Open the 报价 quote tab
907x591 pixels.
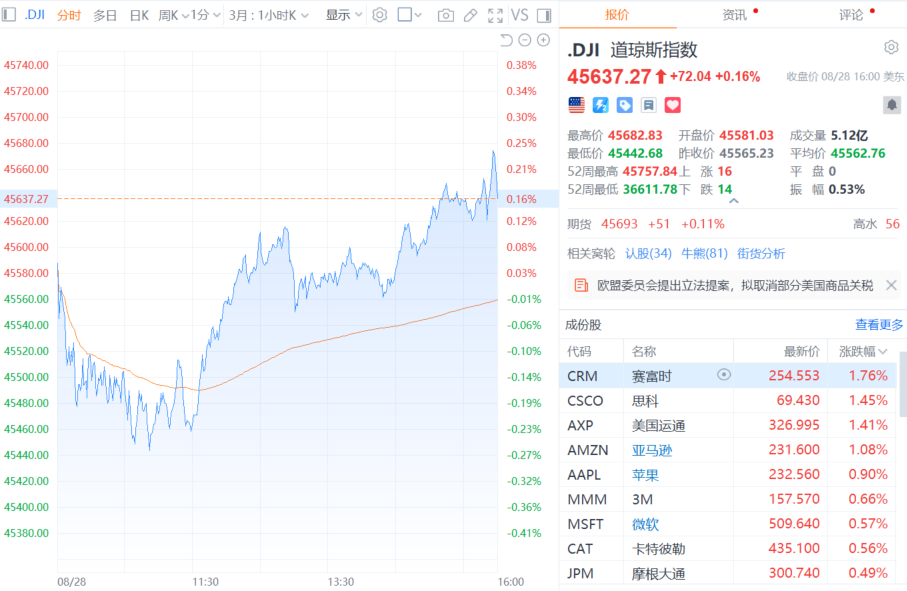point(617,14)
